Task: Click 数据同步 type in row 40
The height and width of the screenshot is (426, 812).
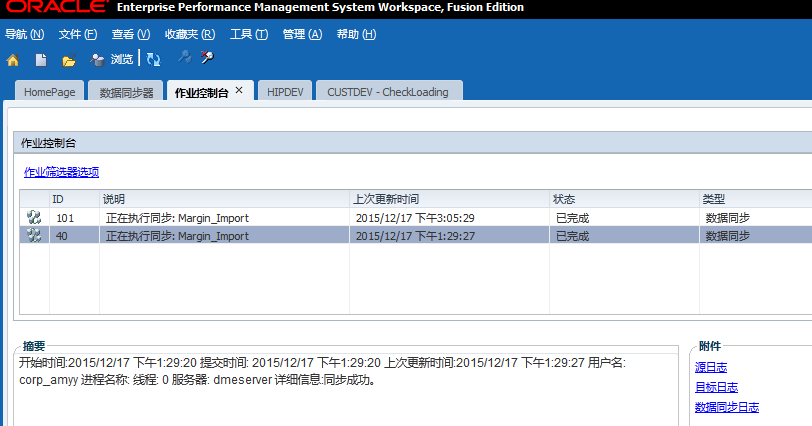Action: pos(756,236)
